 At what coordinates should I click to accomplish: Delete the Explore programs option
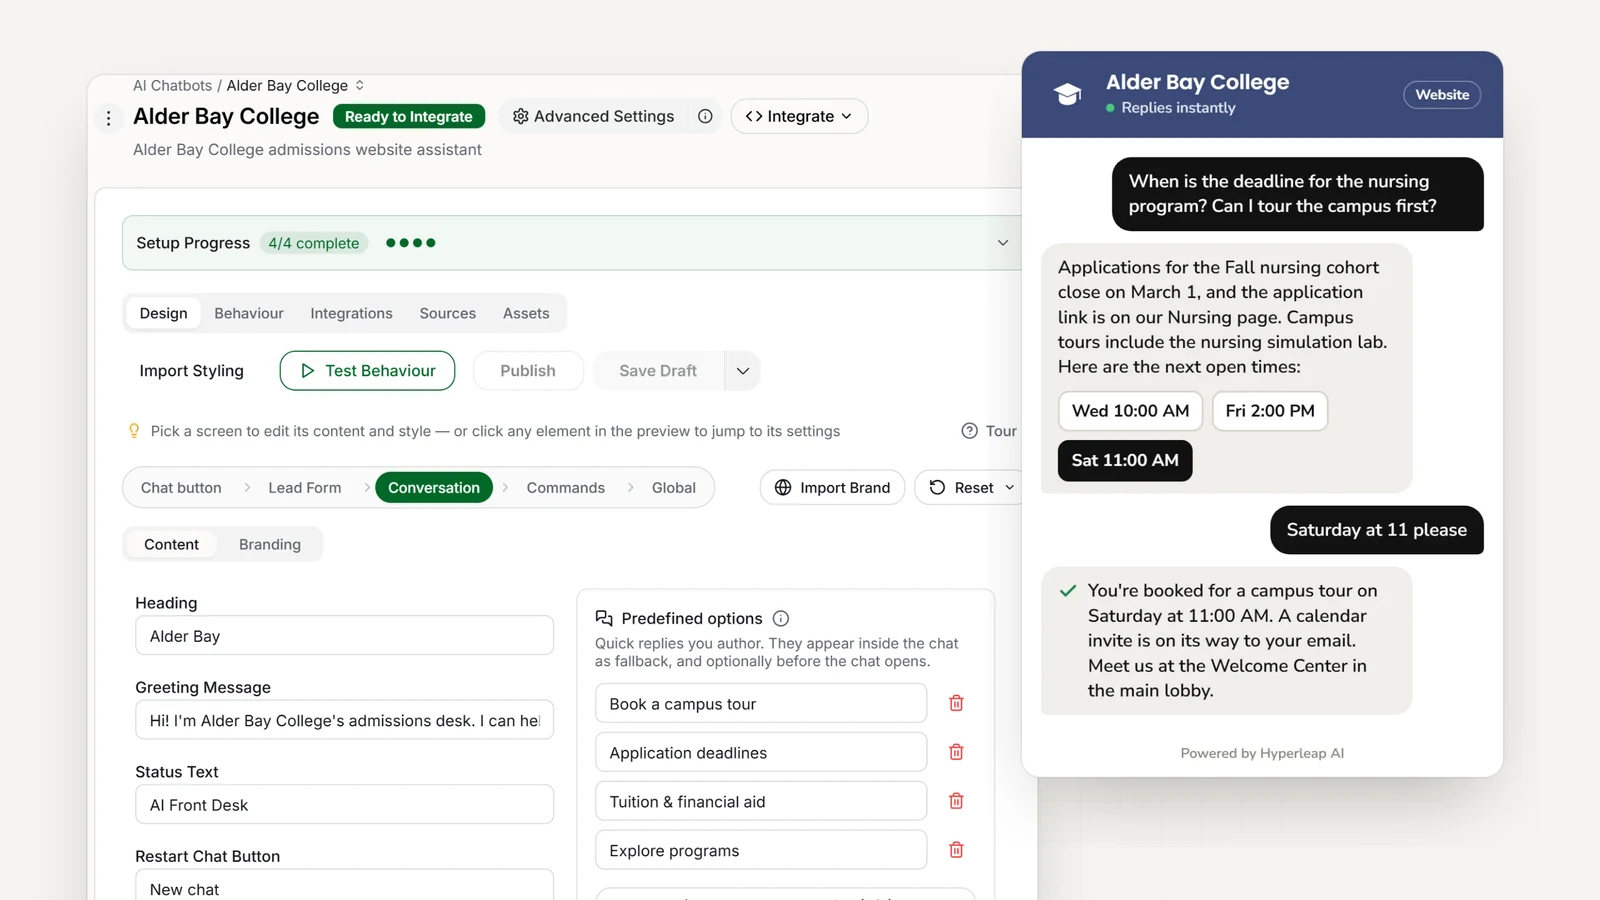[956, 850]
